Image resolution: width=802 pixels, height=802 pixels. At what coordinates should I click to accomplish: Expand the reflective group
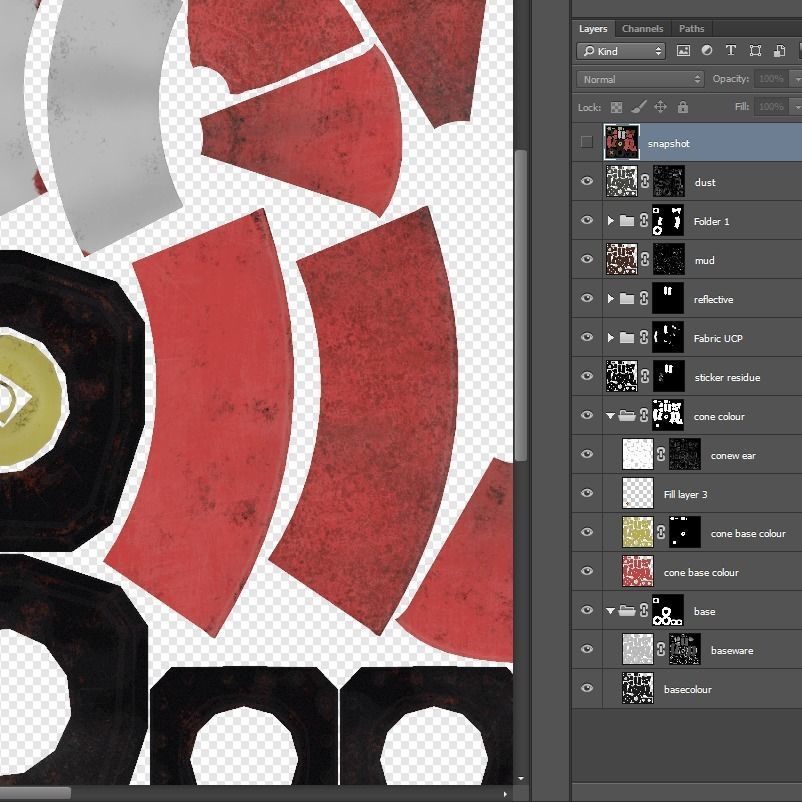pyautogui.click(x=610, y=299)
